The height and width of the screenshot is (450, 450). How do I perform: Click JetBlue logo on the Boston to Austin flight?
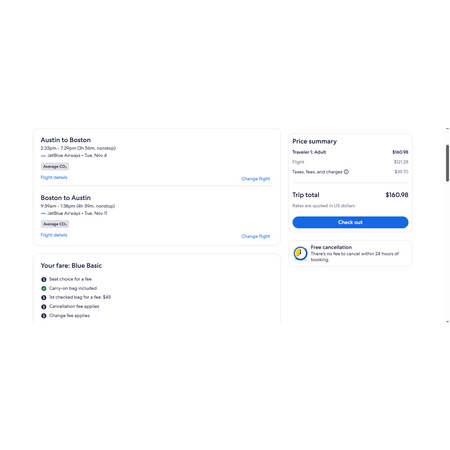(43, 213)
